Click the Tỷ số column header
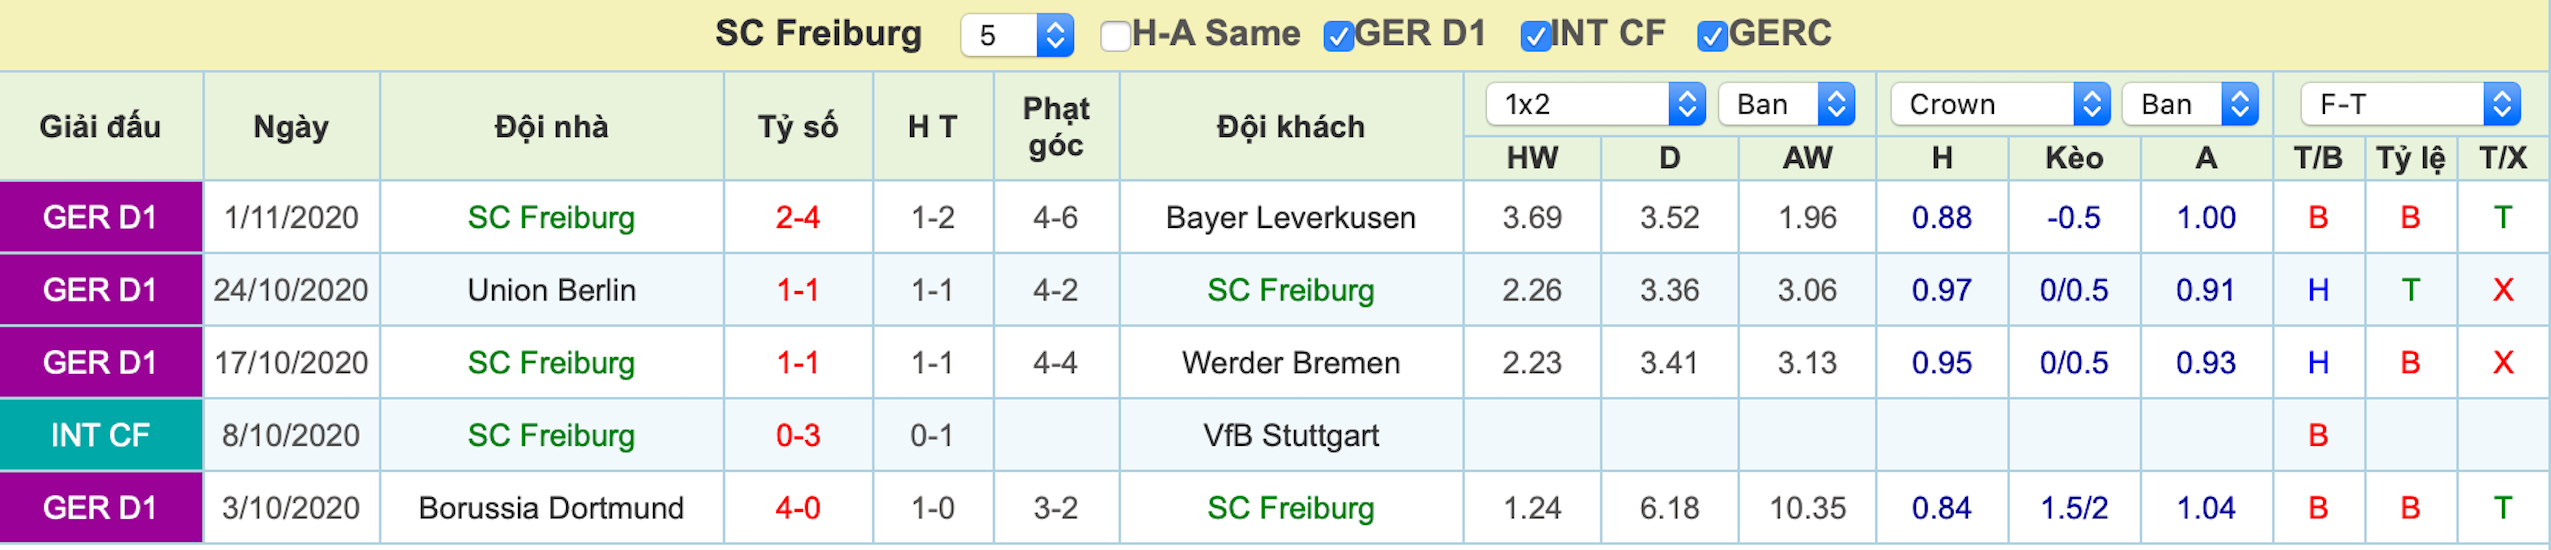This screenshot has height=550, width=2551. point(798,127)
